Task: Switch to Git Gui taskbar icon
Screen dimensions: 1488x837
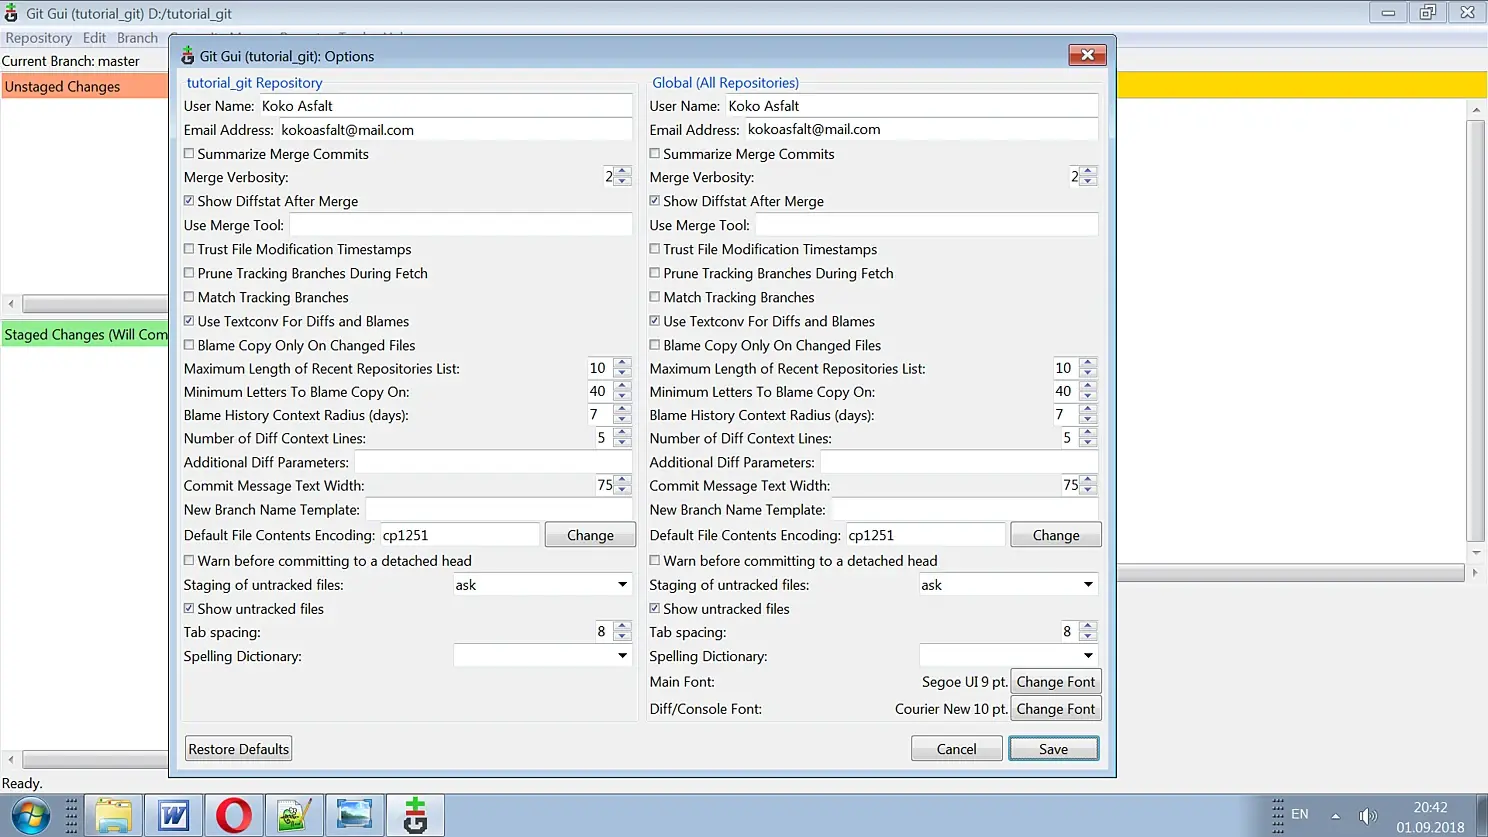Action: click(x=415, y=815)
